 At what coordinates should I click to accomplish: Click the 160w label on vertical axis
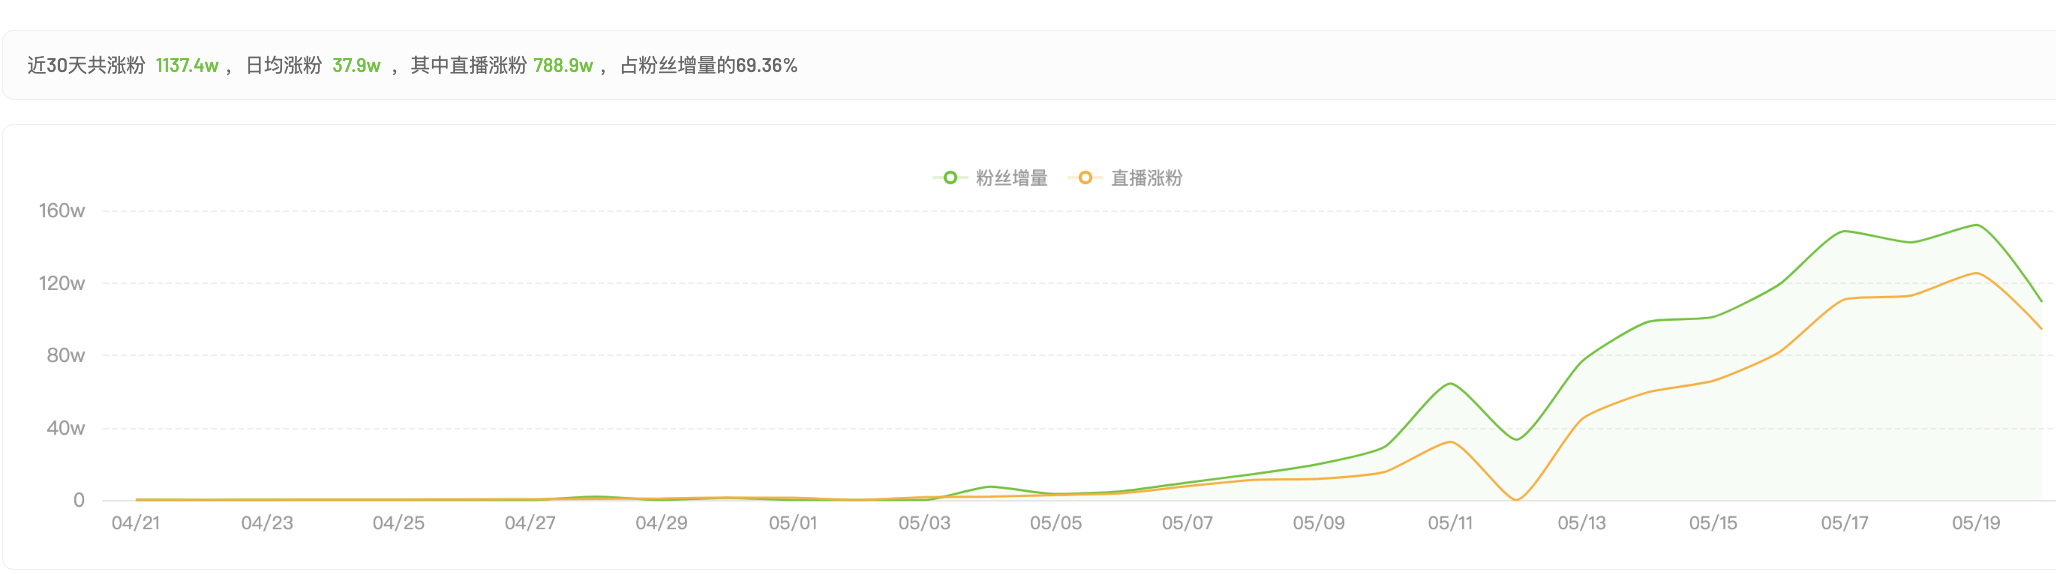click(x=62, y=211)
